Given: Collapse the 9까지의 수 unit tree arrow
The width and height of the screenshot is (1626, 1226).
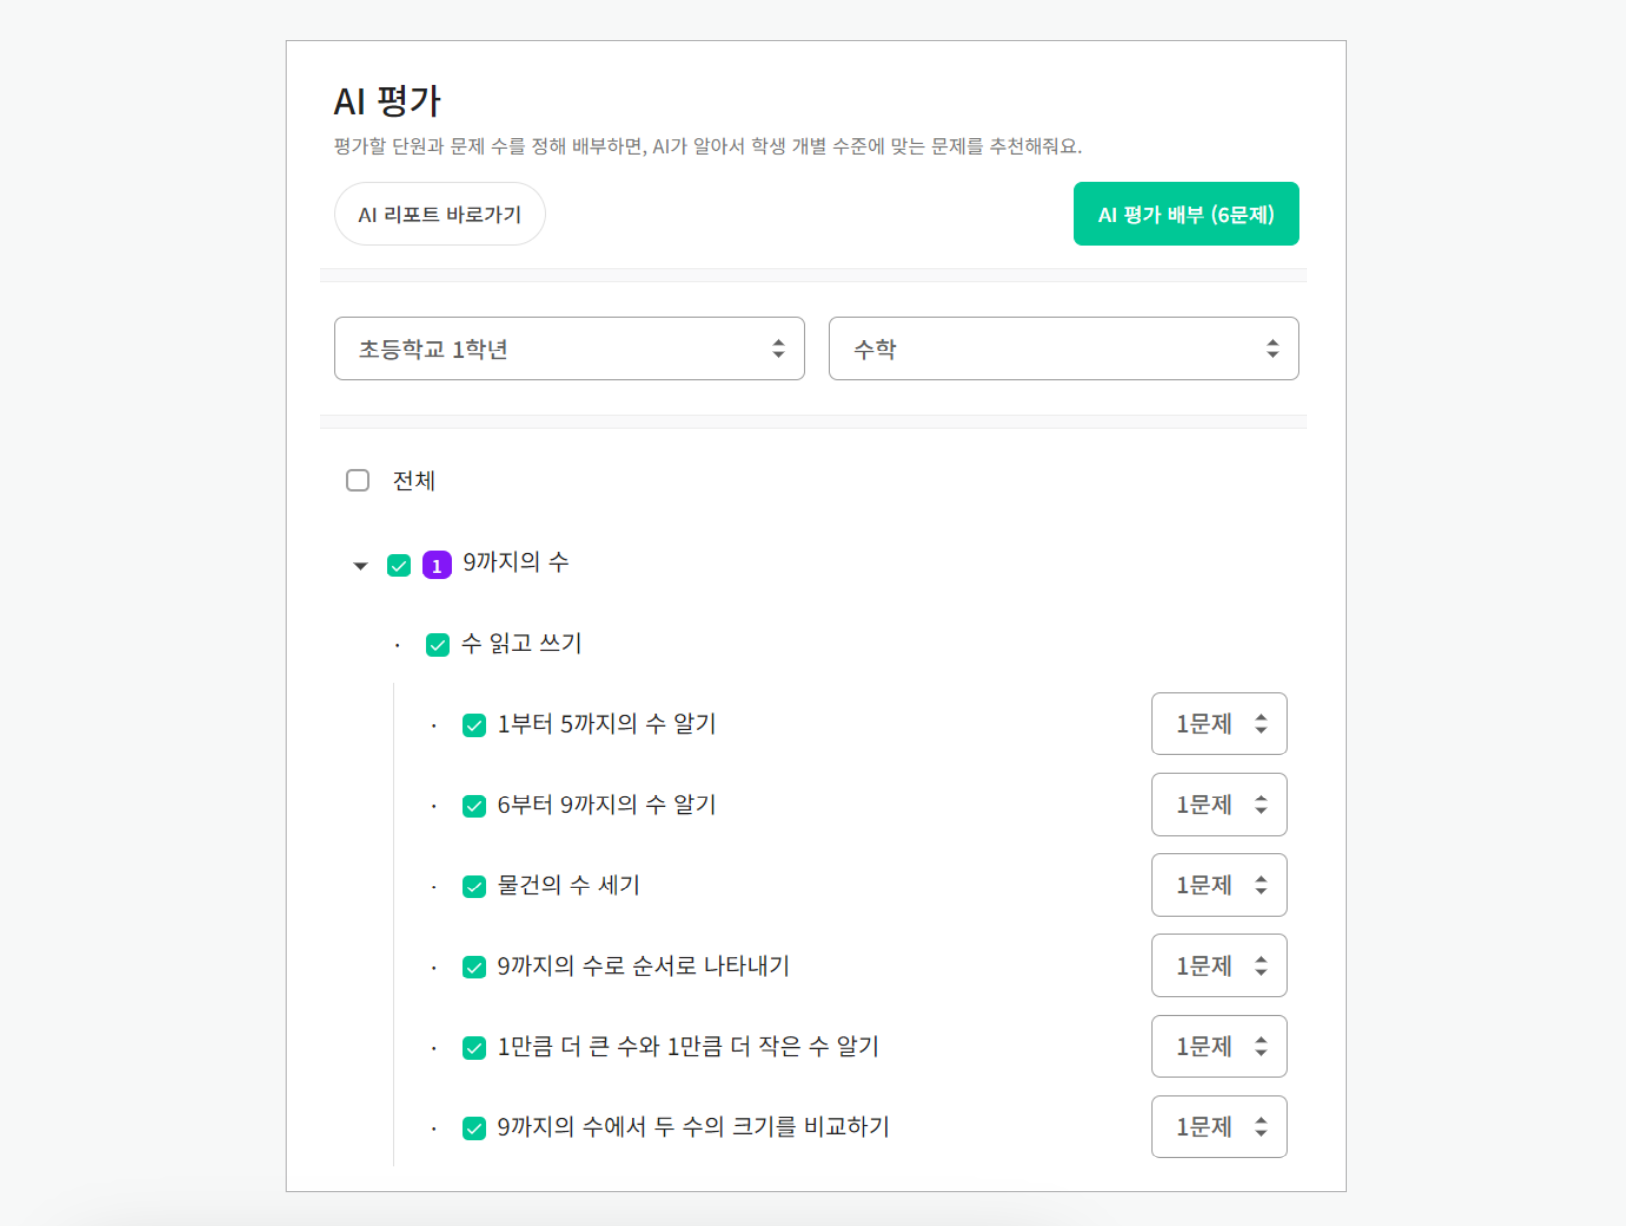Looking at the screenshot, I should tap(360, 566).
